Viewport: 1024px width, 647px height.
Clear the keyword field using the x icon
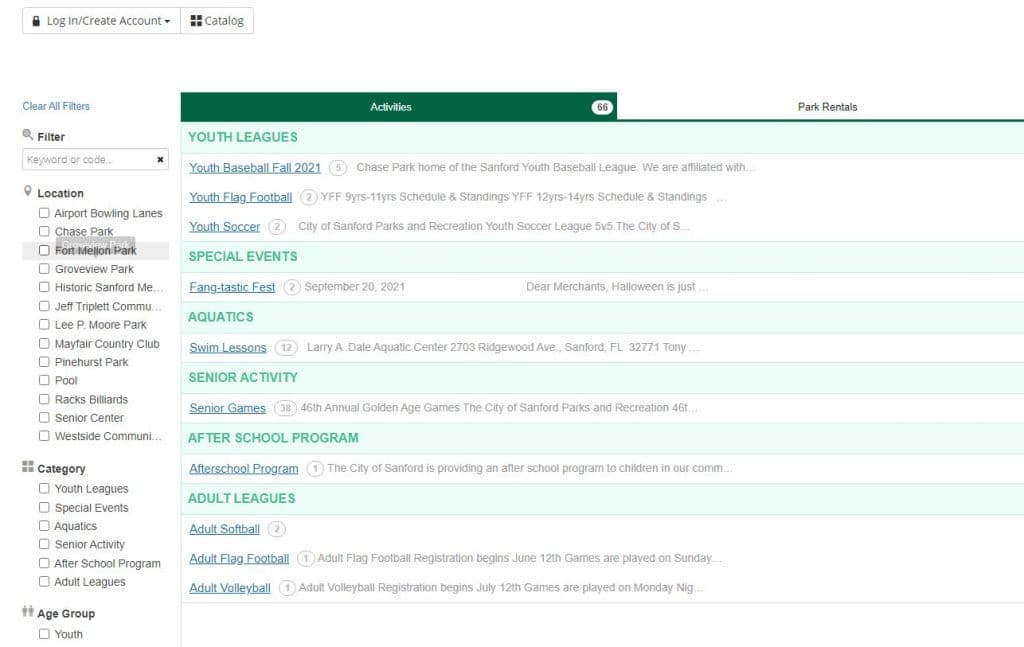[x=160, y=159]
